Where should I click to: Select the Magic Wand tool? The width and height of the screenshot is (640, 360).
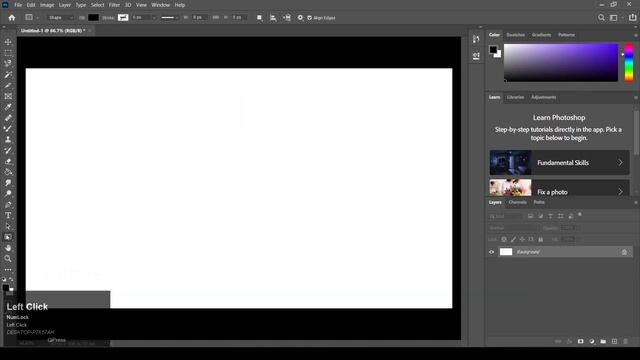(x=8, y=75)
